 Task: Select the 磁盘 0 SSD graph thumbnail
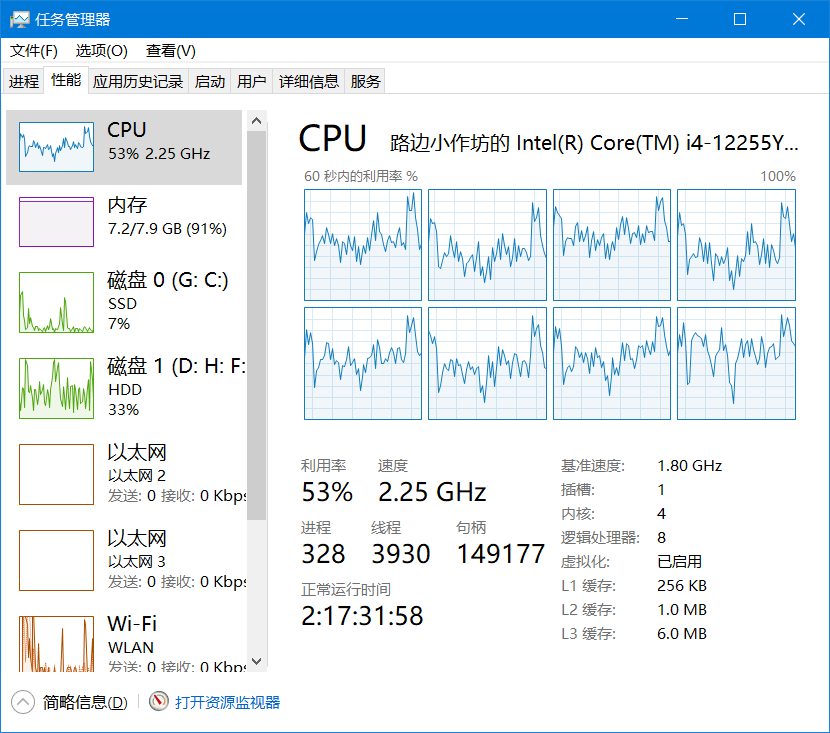click(56, 302)
